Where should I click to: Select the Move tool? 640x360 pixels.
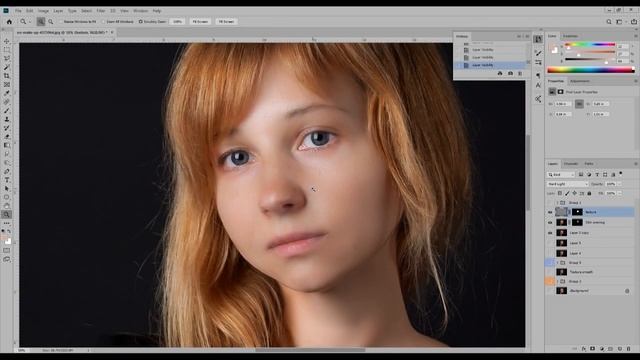point(7,41)
